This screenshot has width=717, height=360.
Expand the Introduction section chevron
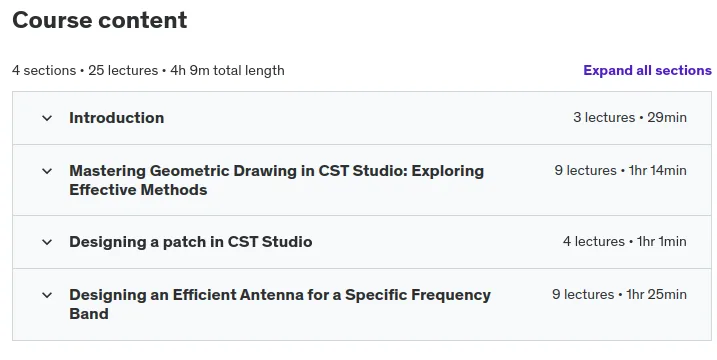pos(47,118)
